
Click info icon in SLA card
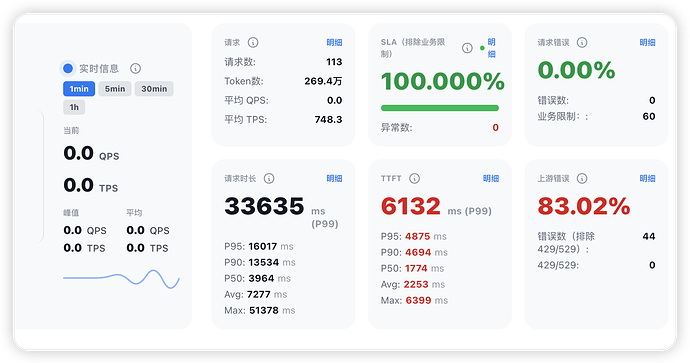(x=467, y=48)
